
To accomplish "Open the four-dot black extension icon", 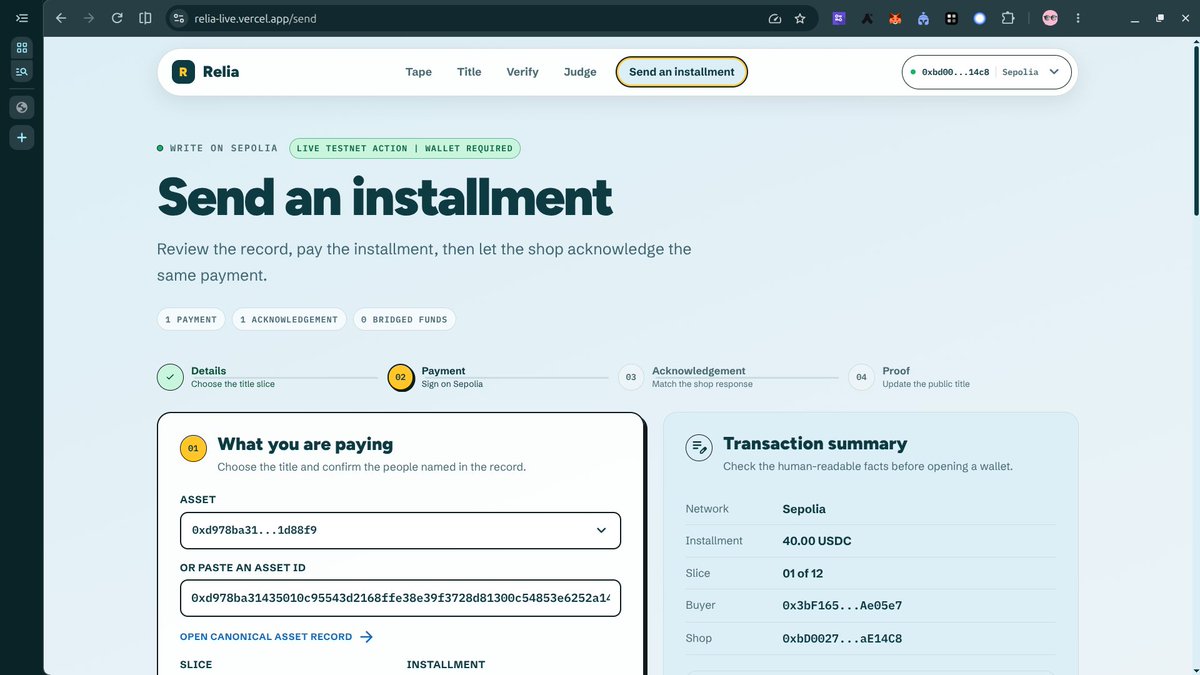I will pyautogui.click(x=952, y=18).
